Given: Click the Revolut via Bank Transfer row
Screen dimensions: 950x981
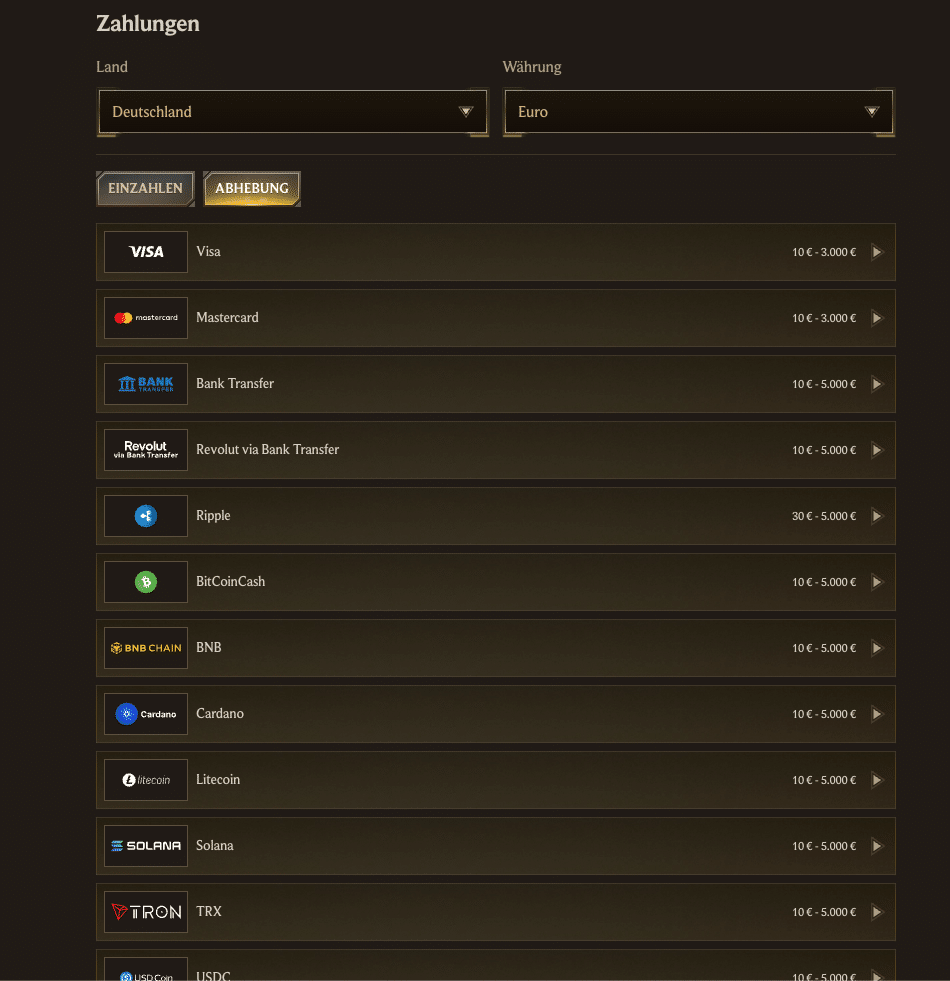Looking at the screenshot, I should 496,450.
